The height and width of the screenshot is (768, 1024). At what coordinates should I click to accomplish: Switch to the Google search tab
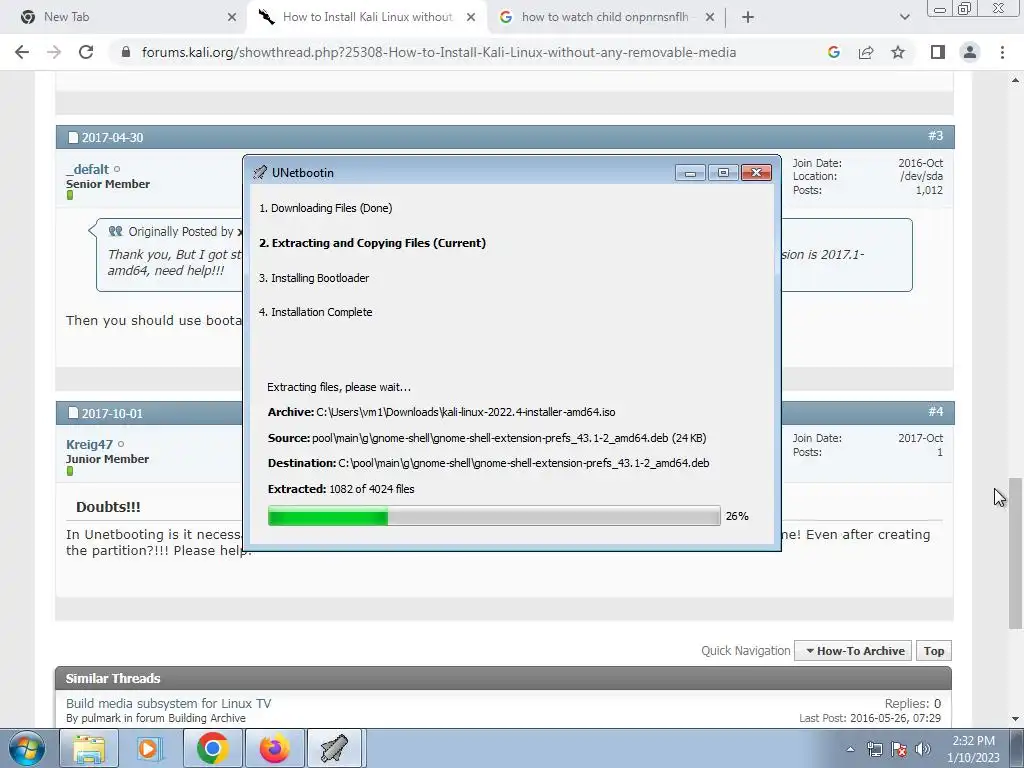coord(605,17)
